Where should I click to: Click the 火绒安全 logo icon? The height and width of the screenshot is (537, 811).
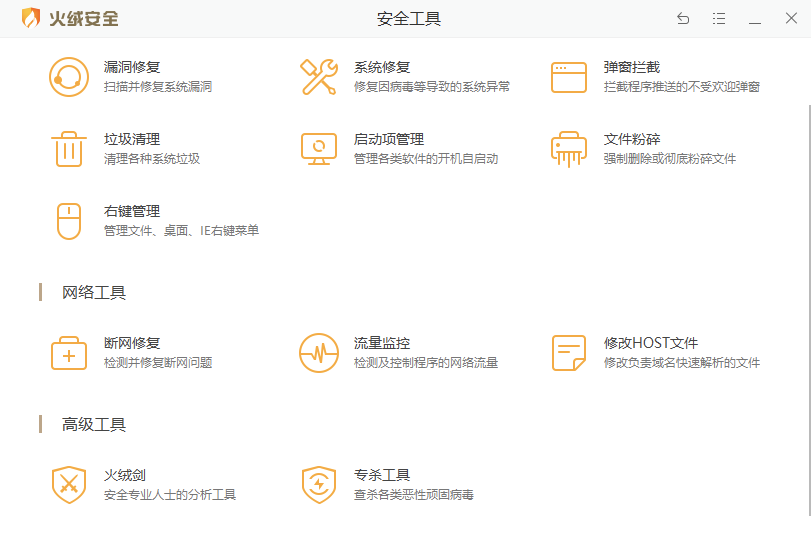pyautogui.click(x=31, y=18)
